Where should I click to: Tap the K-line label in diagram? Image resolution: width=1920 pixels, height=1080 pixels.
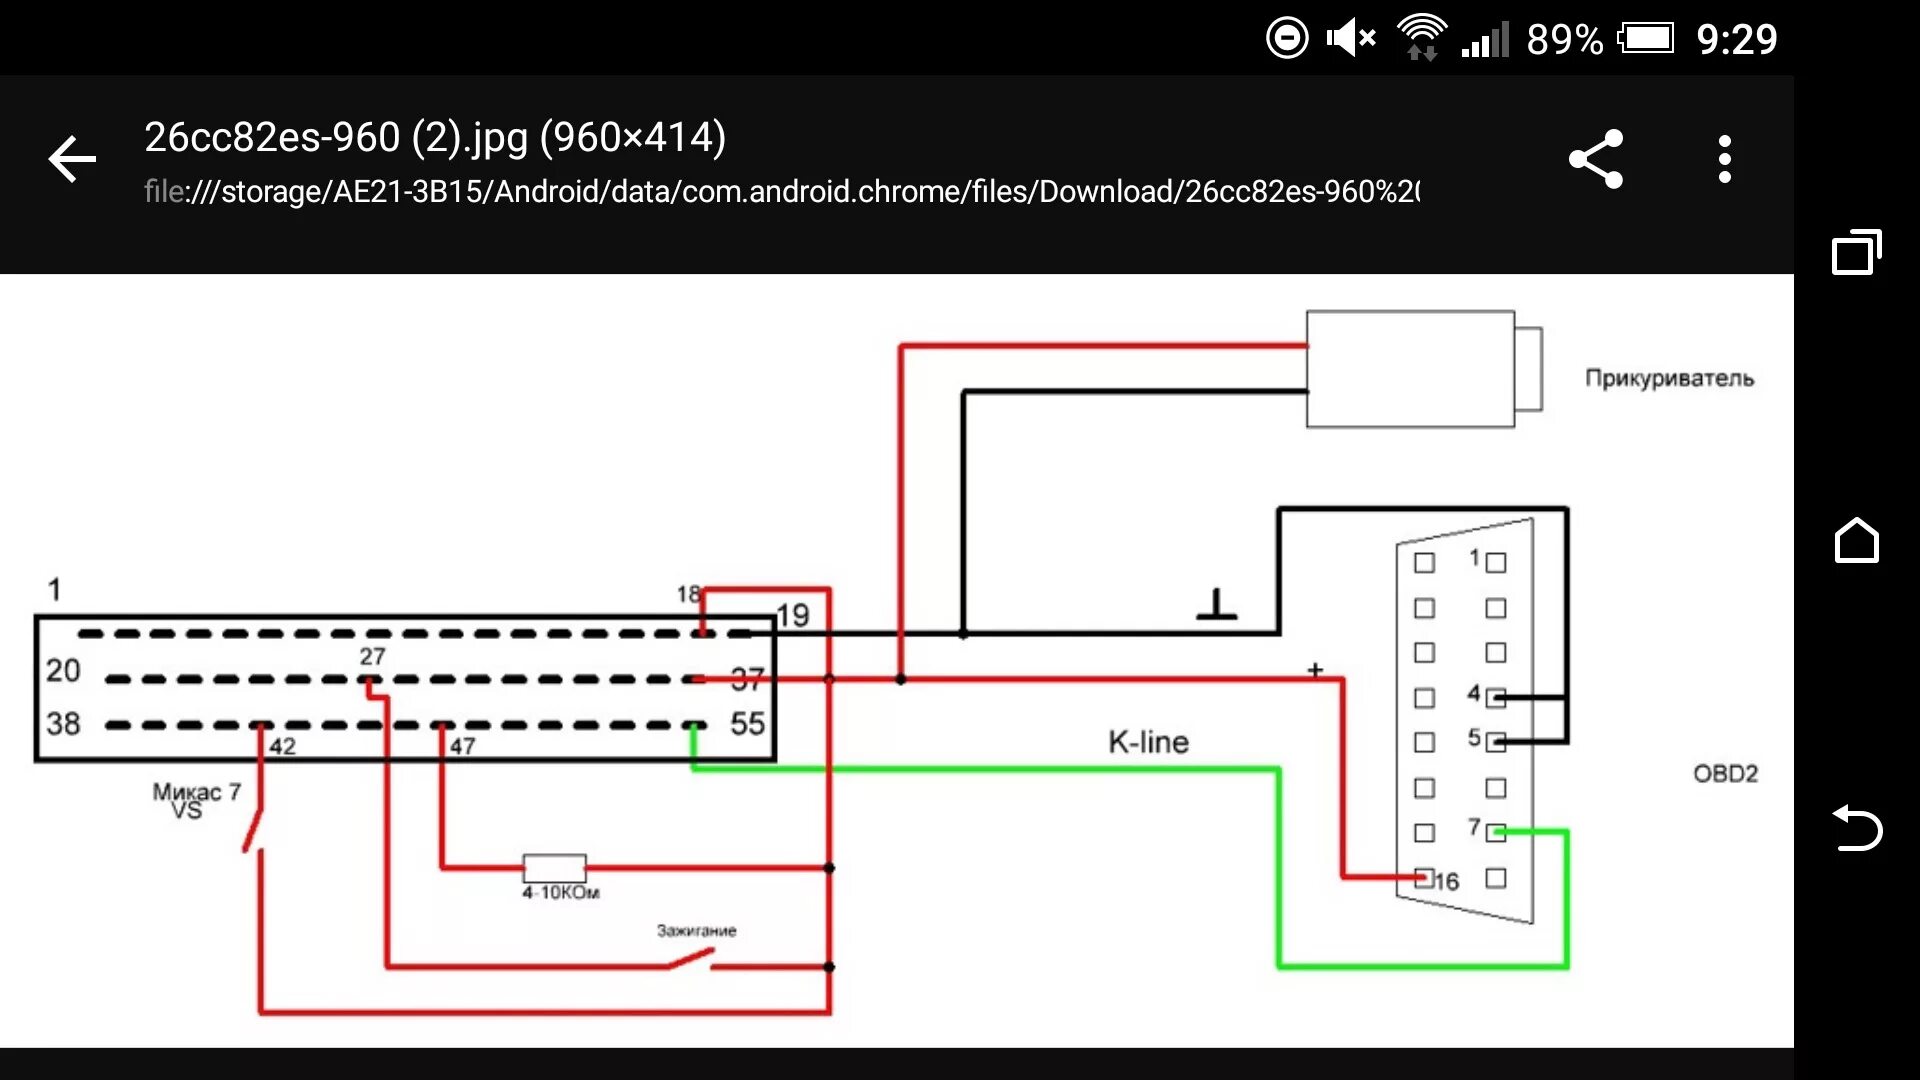tap(1148, 742)
